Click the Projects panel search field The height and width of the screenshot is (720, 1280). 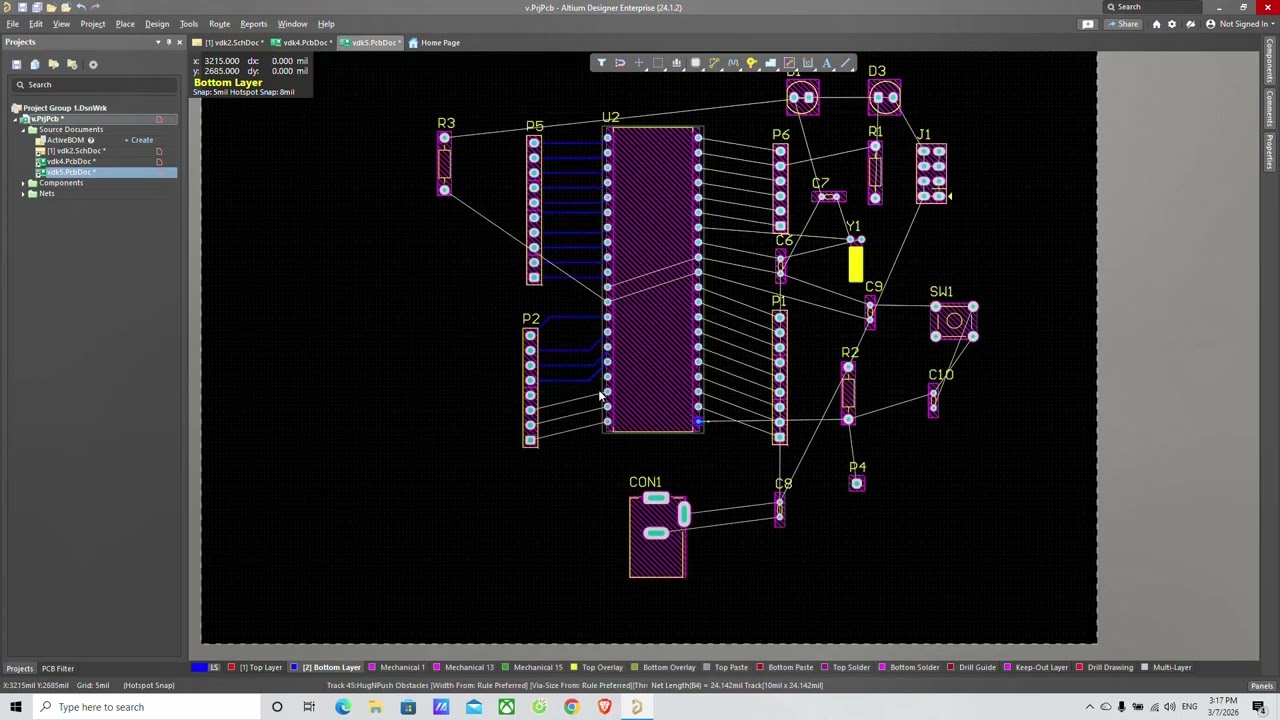(x=95, y=85)
